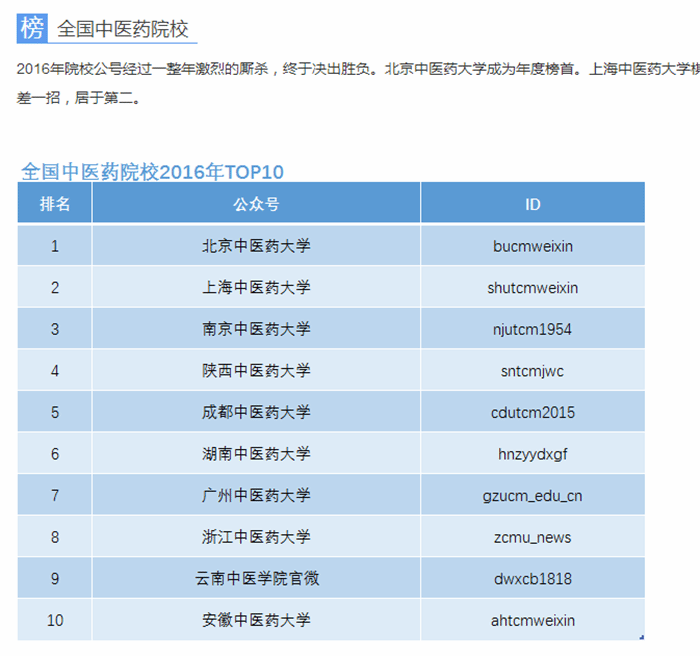
Task: Click 云南中医学院官微 entry
Action: (256, 578)
